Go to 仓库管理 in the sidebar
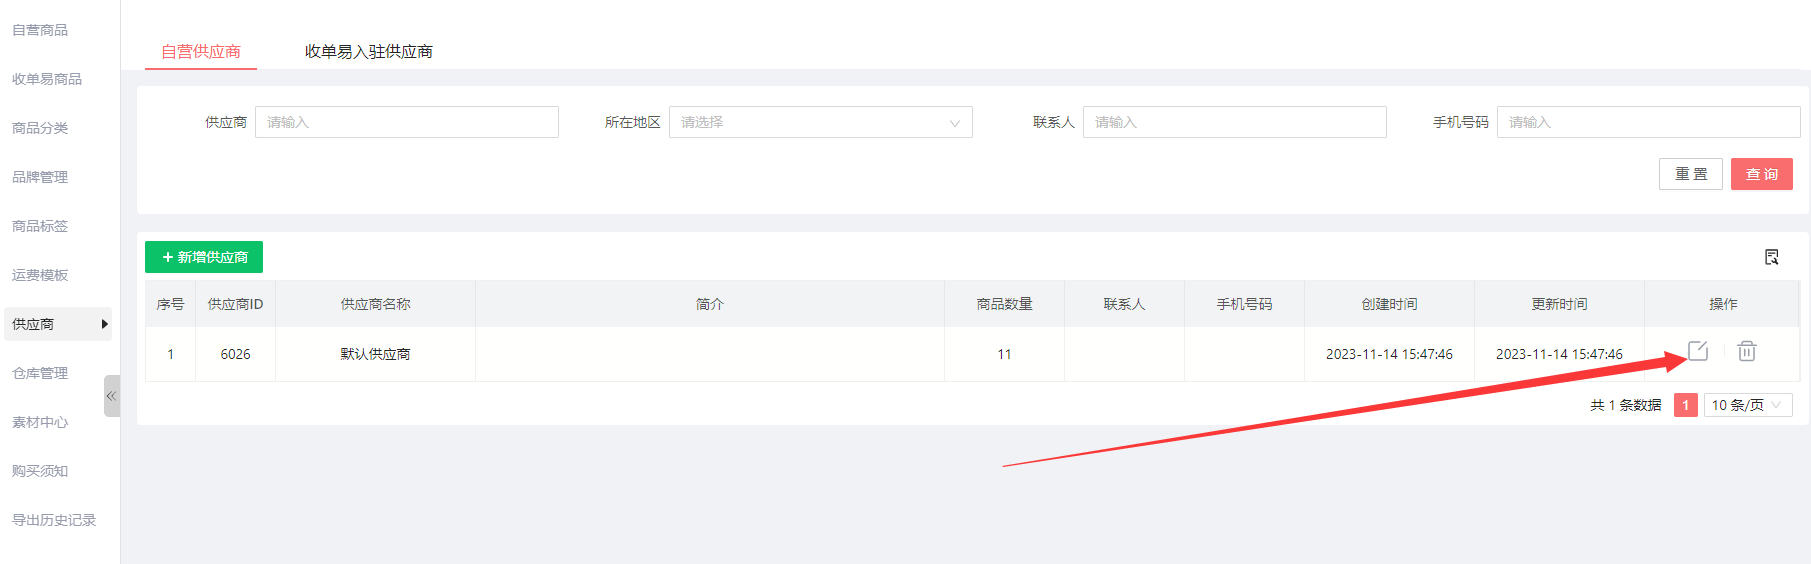 click(40, 373)
